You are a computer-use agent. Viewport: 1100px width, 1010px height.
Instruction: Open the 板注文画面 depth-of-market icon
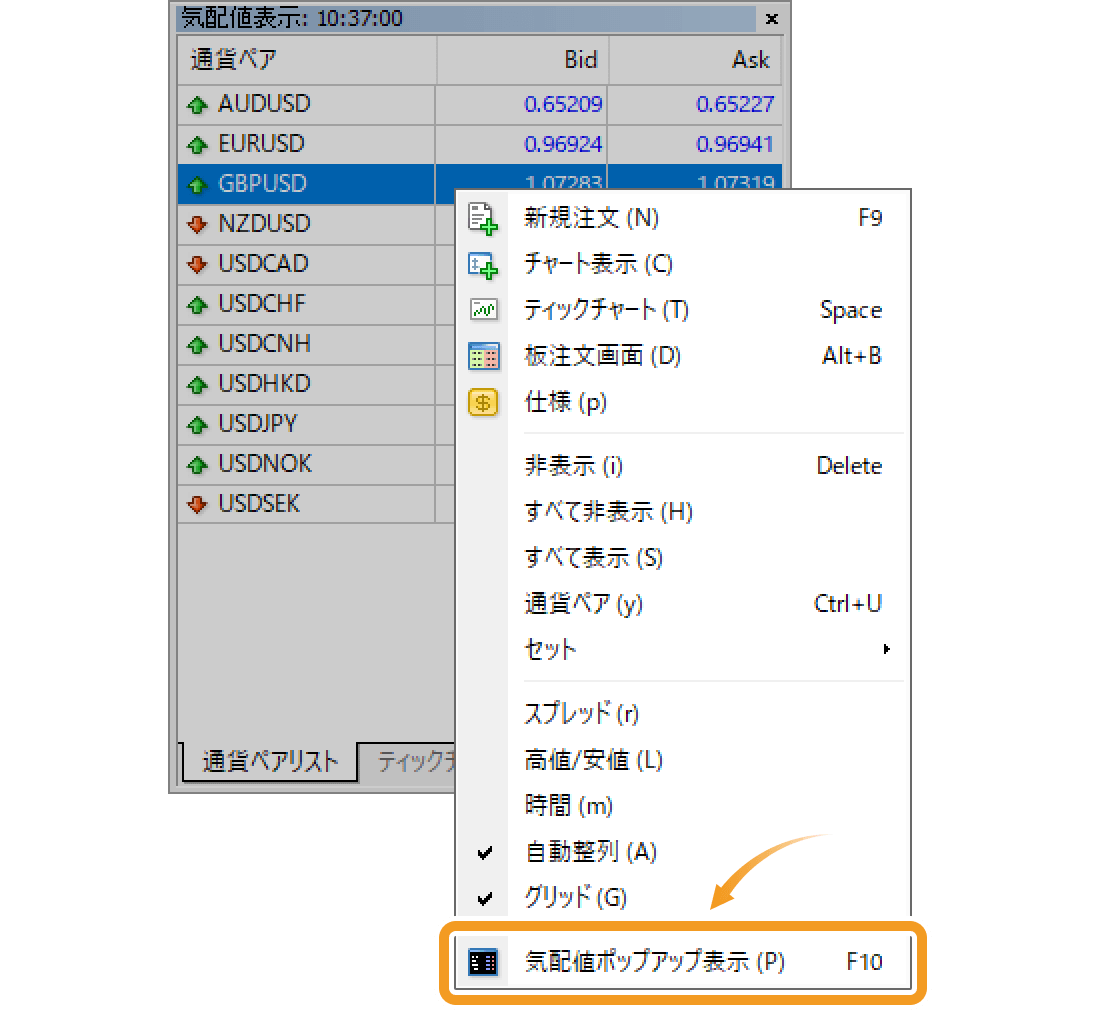click(x=483, y=356)
